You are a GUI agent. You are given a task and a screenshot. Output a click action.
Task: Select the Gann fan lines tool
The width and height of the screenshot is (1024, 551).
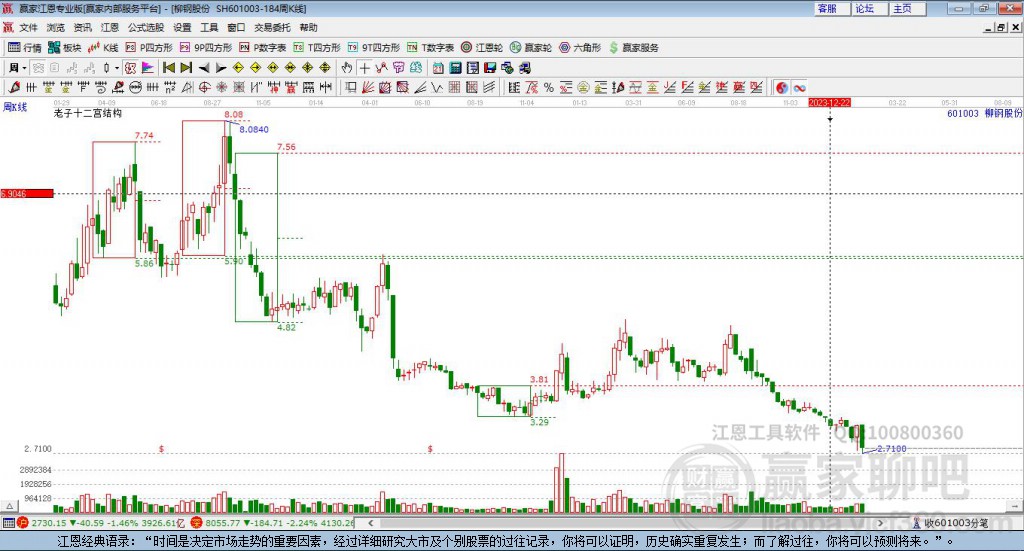368,87
